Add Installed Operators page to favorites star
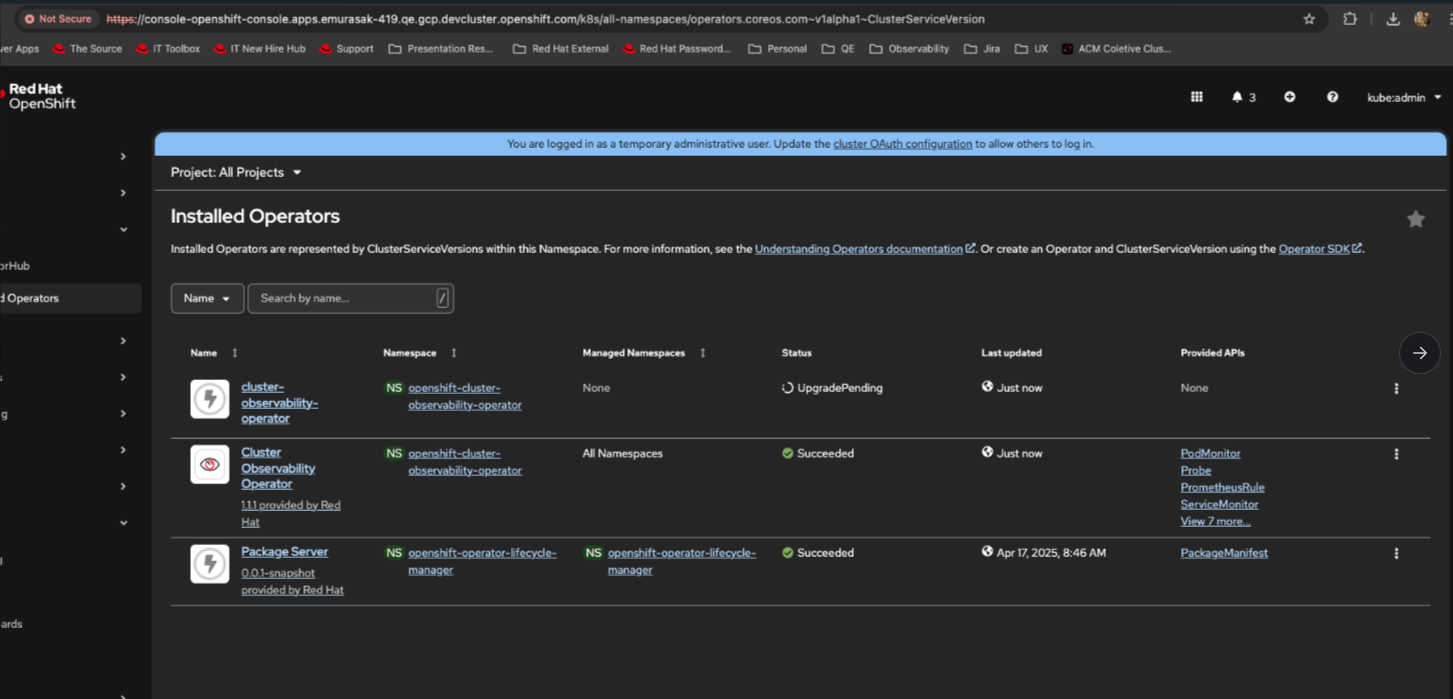 [1415, 219]
